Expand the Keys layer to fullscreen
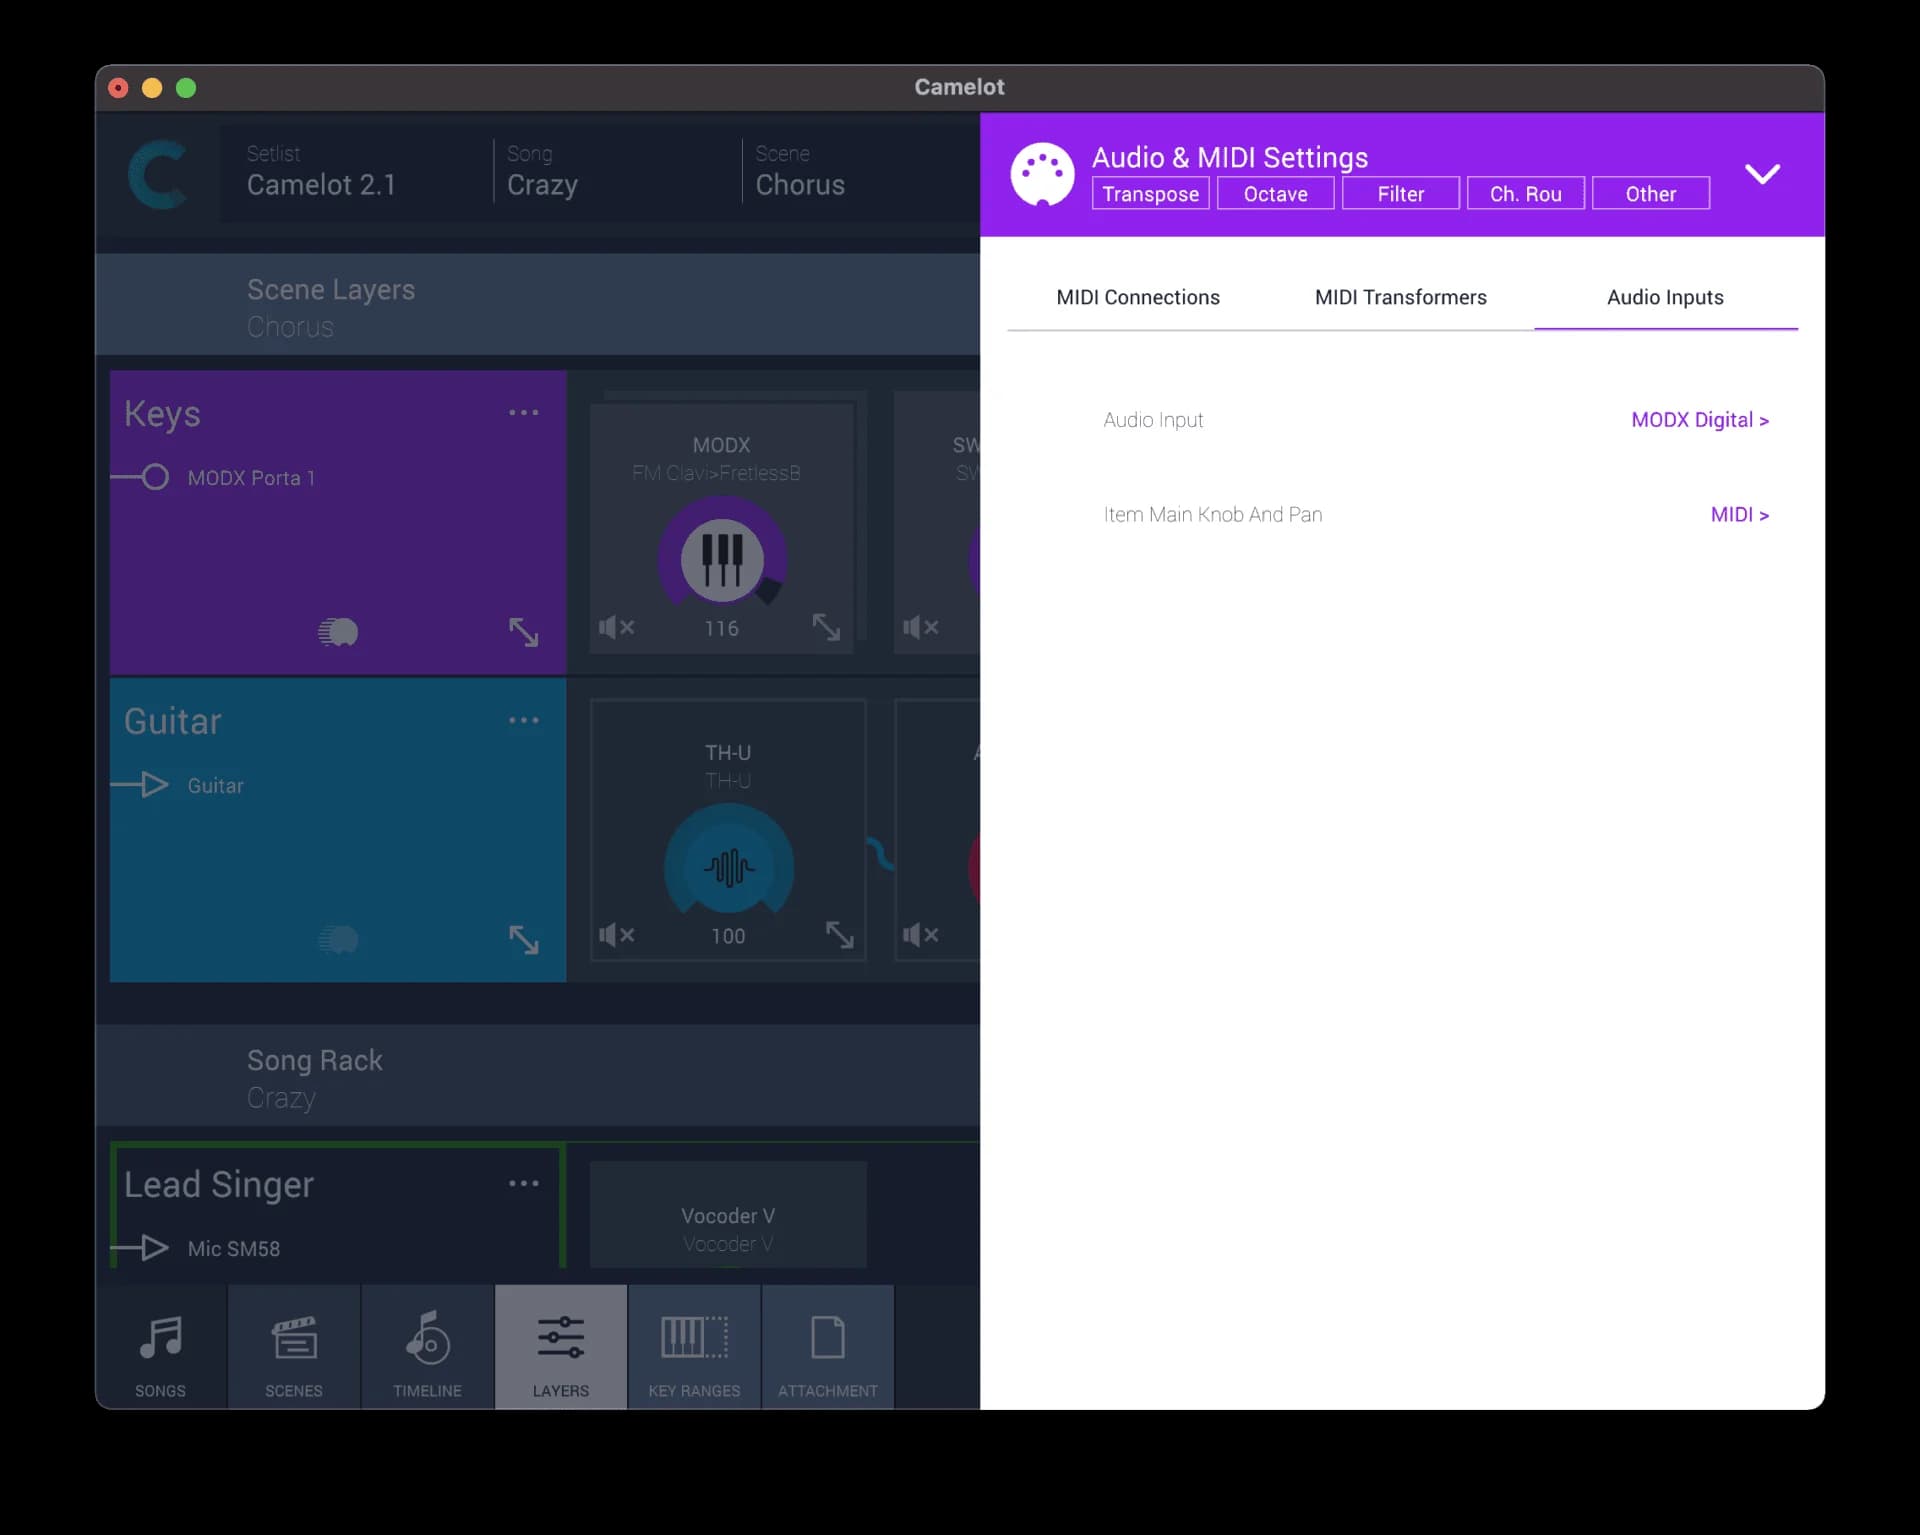This screenshot has width=1920, height=1535. tap(524, 632)
